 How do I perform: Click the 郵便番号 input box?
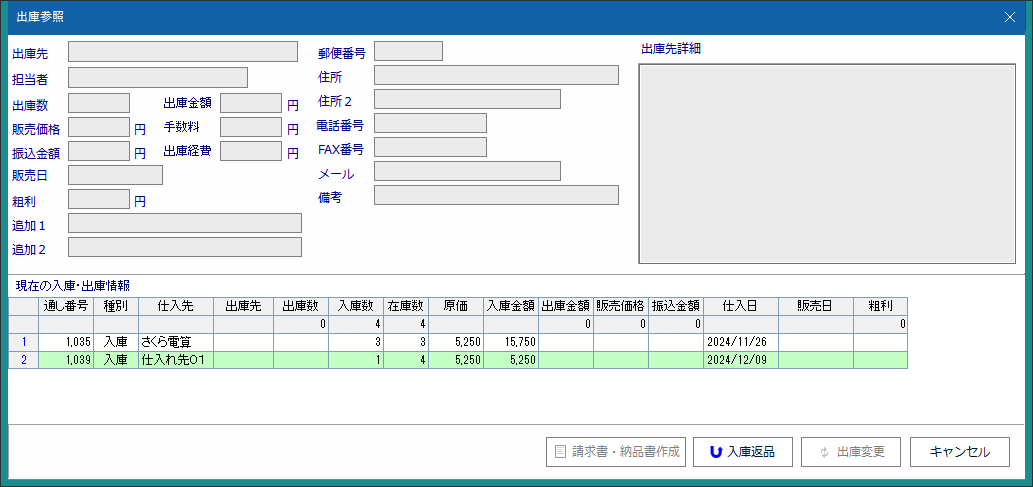click(x=408, y=52)
